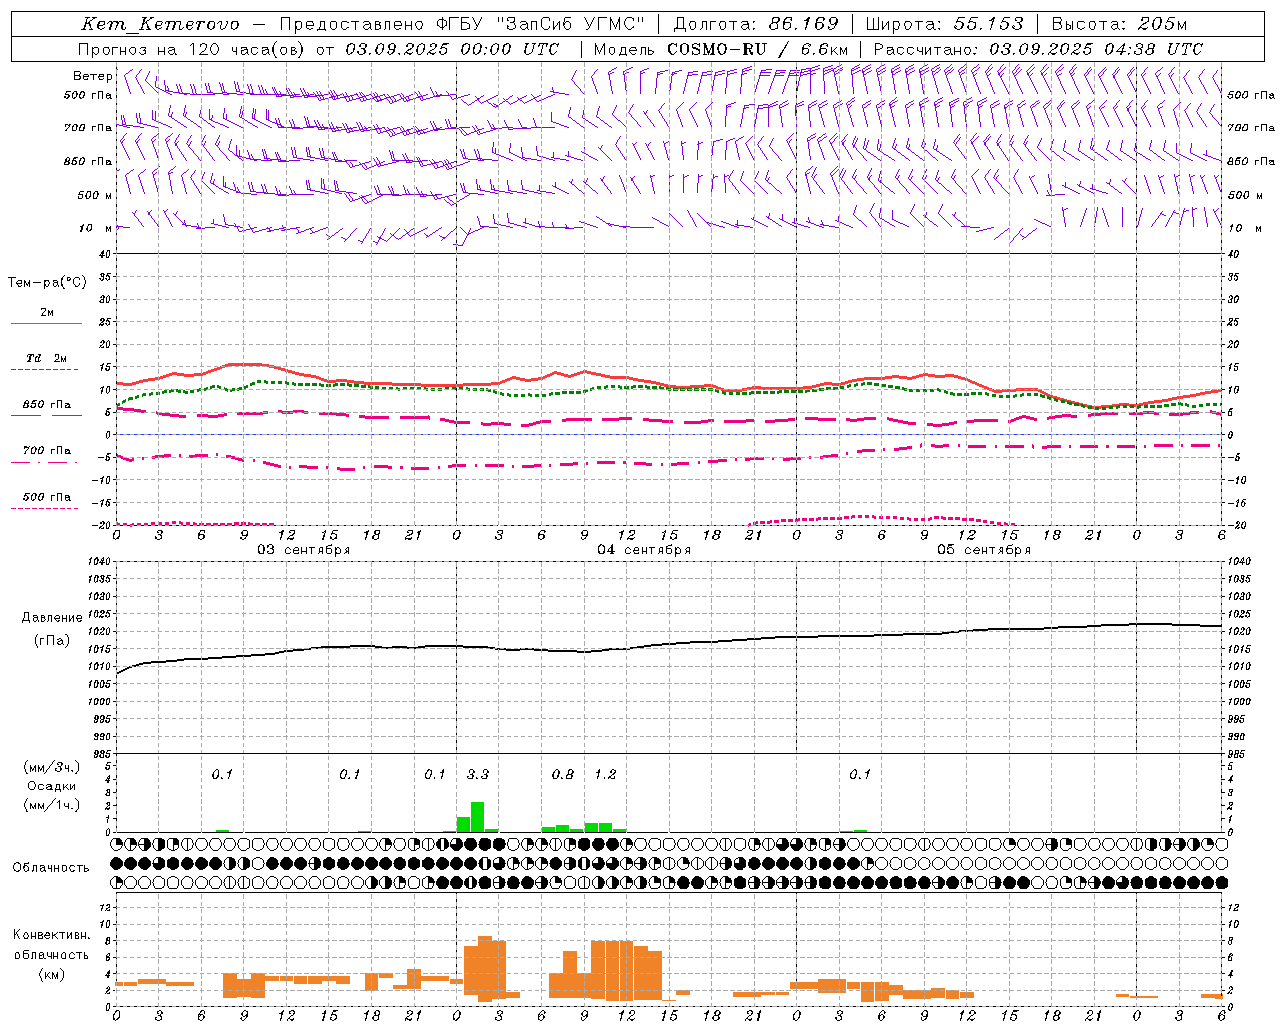The width and height of the screenshot is (1280, 1024).
Task: Click the 'Td 2м' dew point legend label
Action: click(47, 358)
